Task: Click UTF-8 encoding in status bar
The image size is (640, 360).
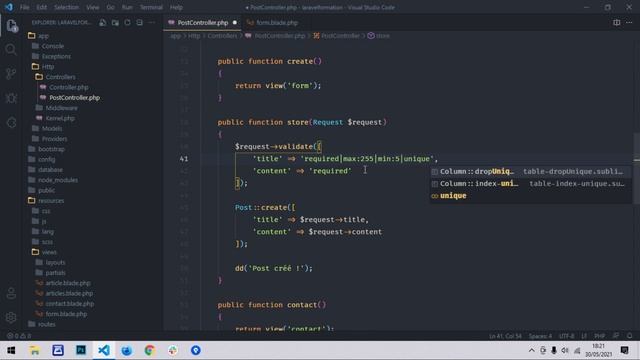Action: click(567, 336)
